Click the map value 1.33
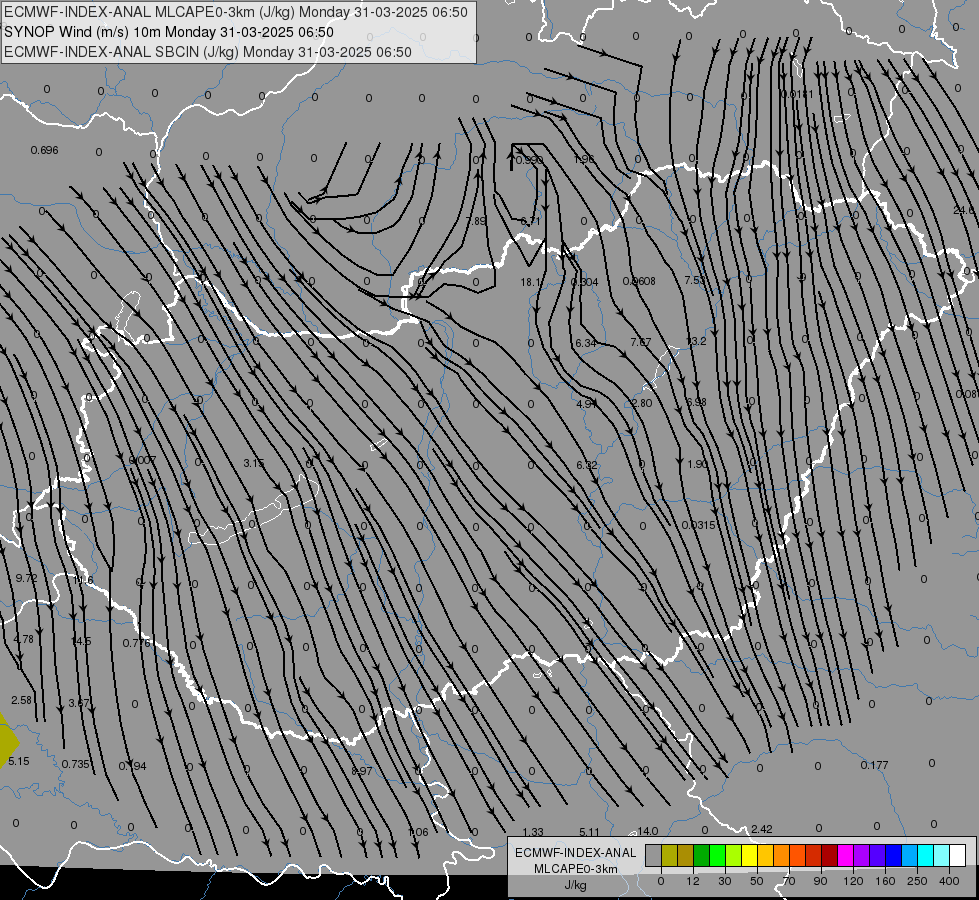 click(x=533, y=832)
